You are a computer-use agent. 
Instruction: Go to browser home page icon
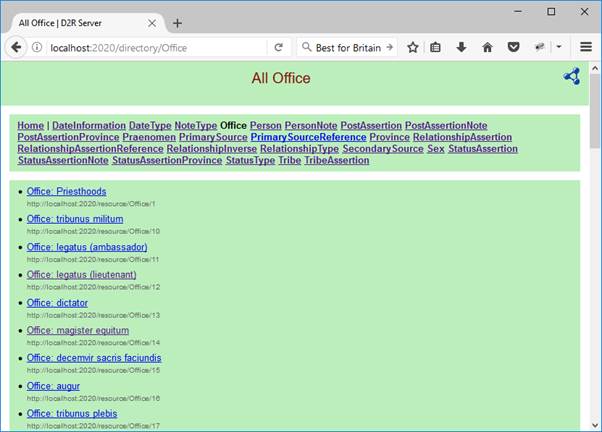click(487, 47)
